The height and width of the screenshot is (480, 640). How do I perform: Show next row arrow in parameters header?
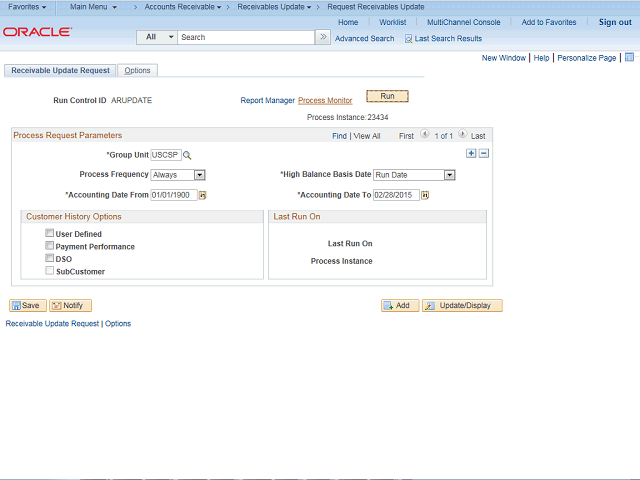click(462, 134)
